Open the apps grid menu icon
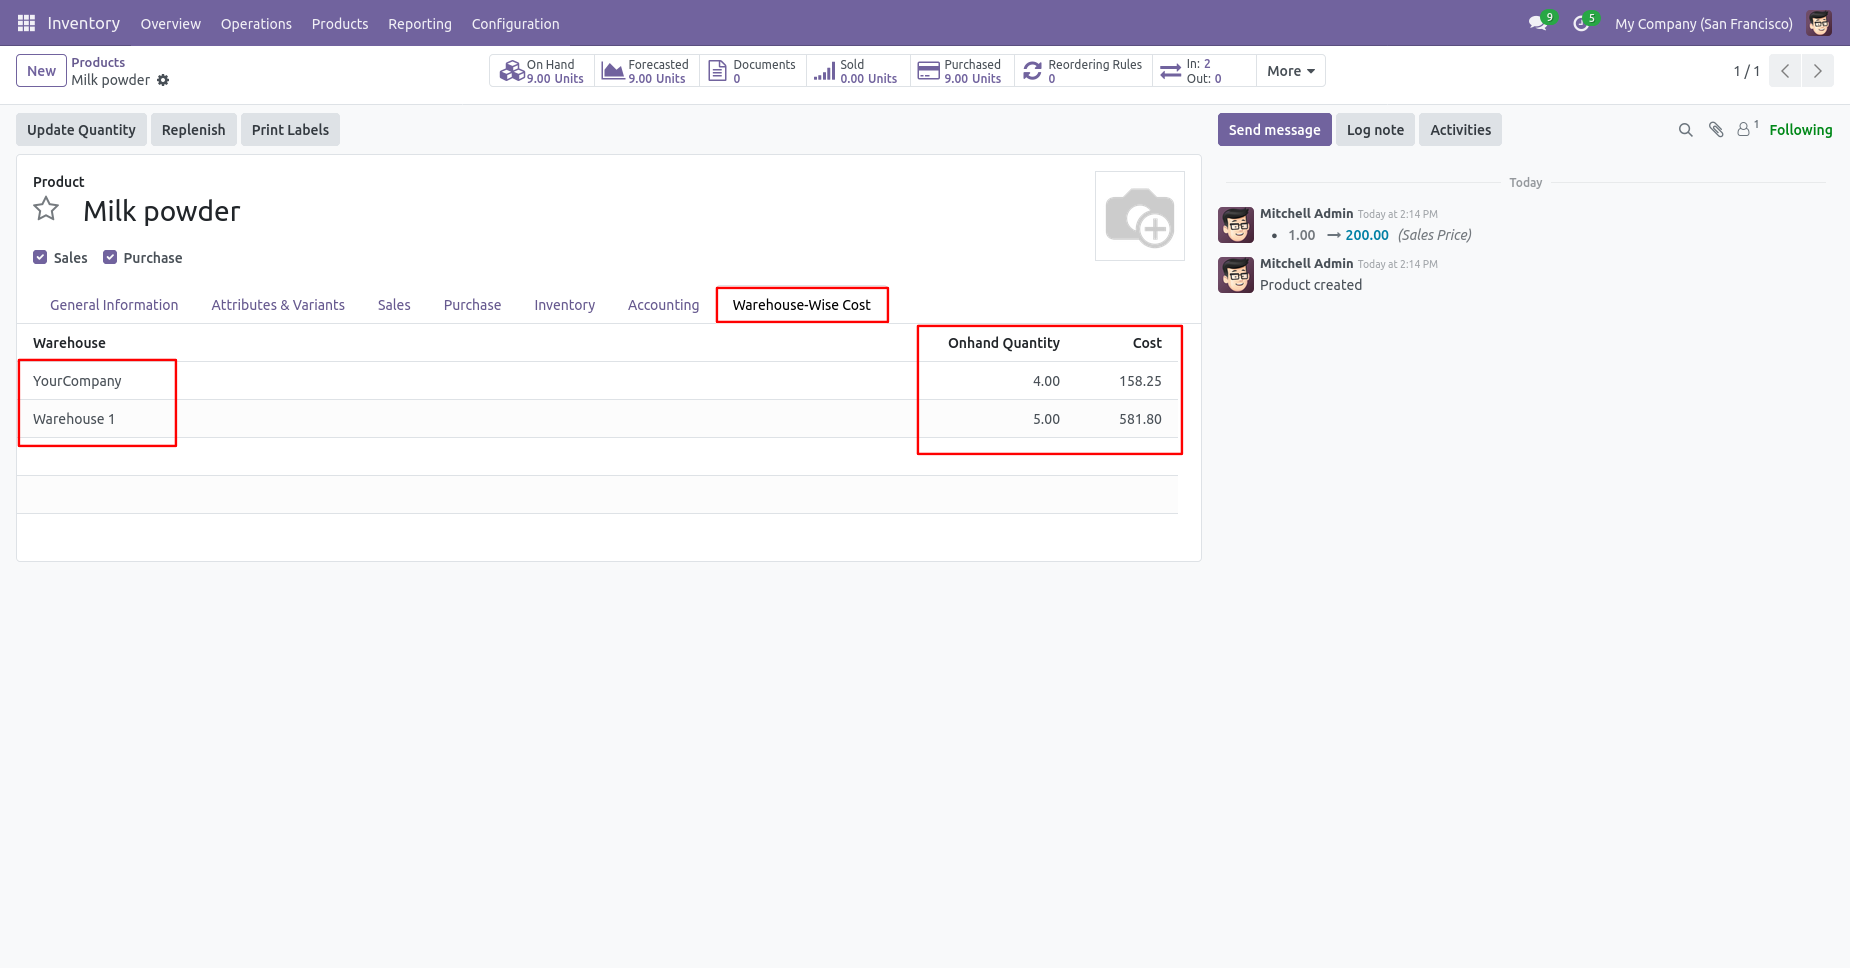Image resolution: width=1850 pixels, height=968 pixels. [x=26, y=23]
